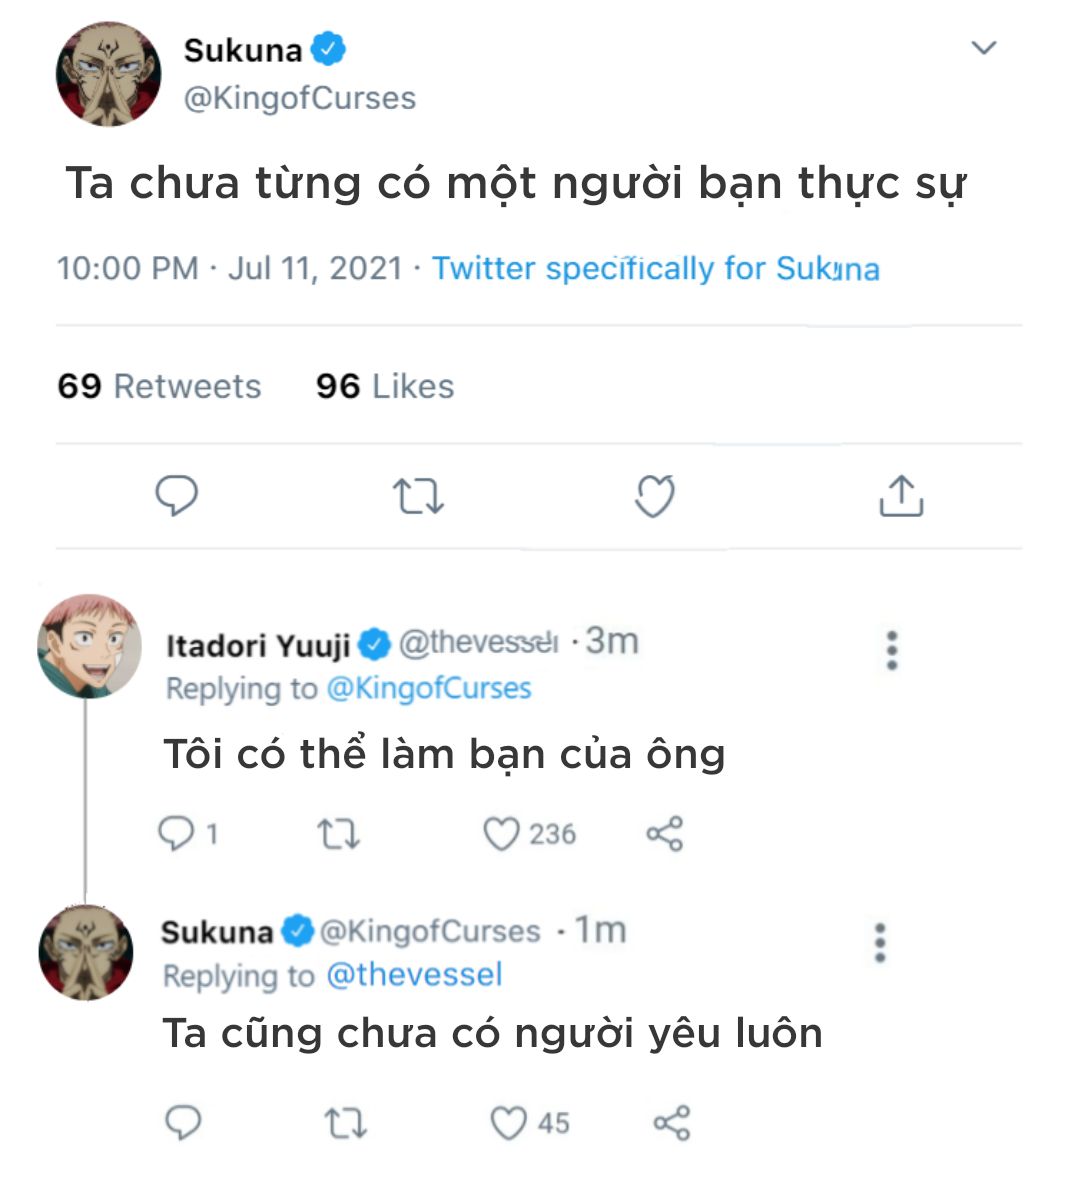Retweet Sukuna's last reply
The height and width of the screenshot is (1188, 1079).
[346, 1123]
